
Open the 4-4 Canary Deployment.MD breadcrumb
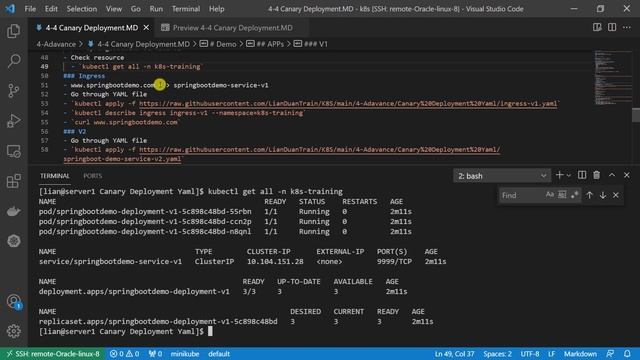click(x=143, y=44)
